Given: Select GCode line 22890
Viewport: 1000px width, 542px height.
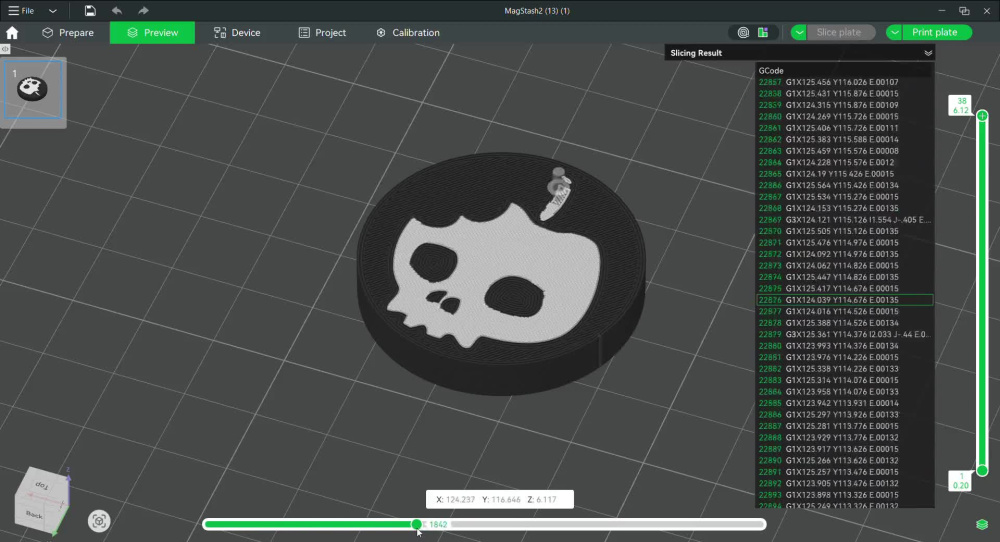Looking at the screenshot, I should (844, 460).
